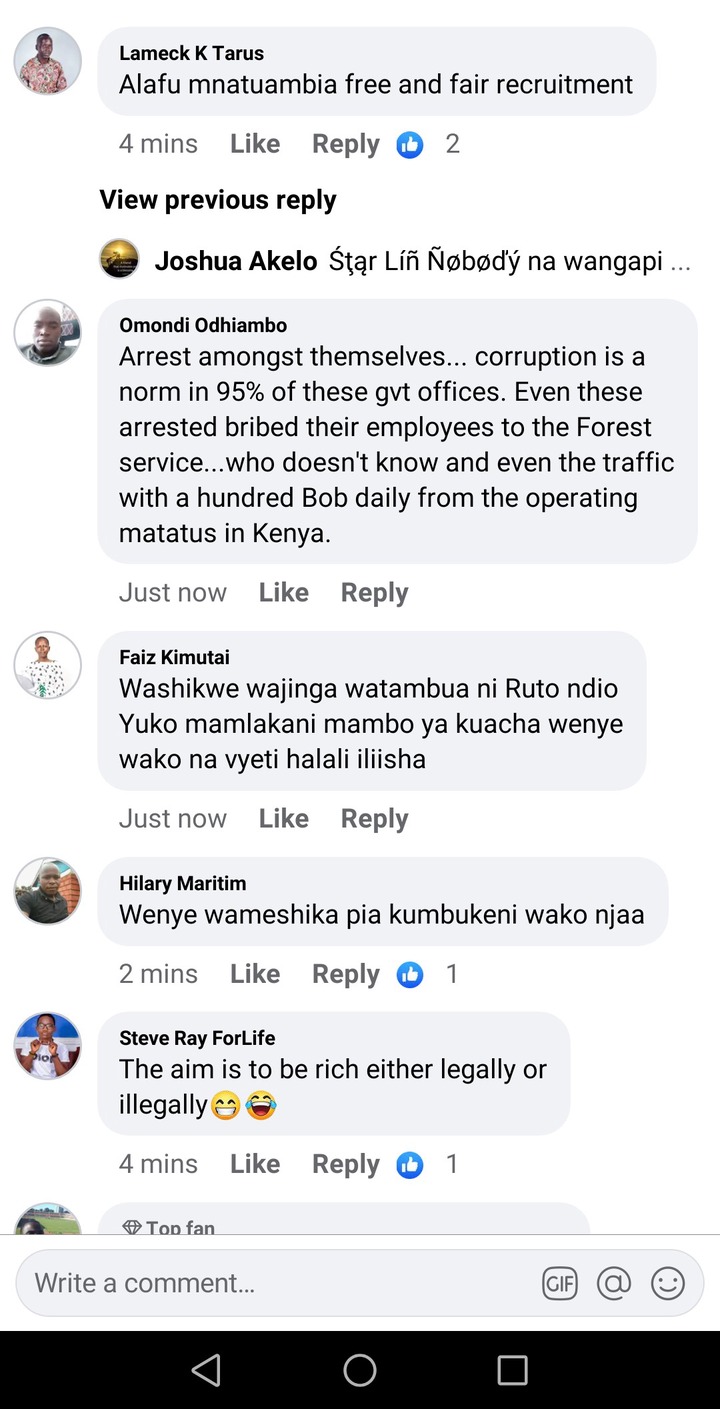Open Steve Ray ForLife's profile picture
The width and height of the screenshot is (720, 1409).
[47, 1045]
